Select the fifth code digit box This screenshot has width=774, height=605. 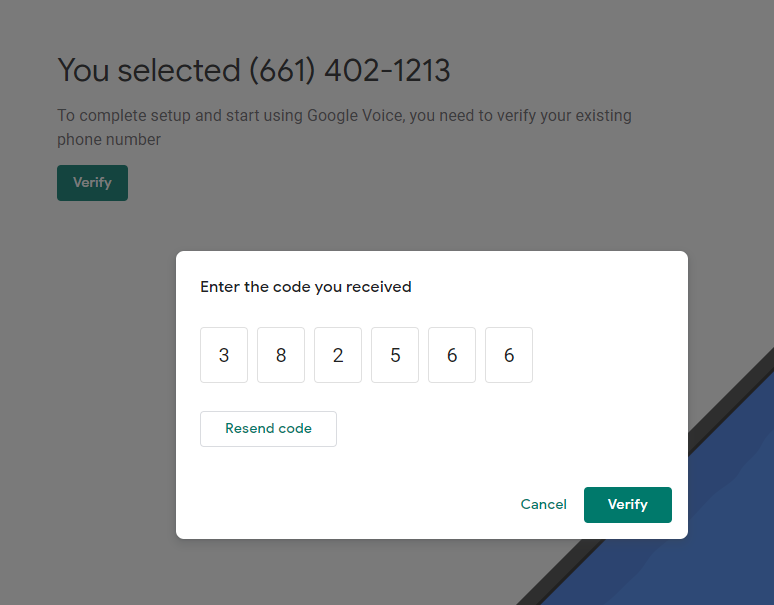pos(452,355)
